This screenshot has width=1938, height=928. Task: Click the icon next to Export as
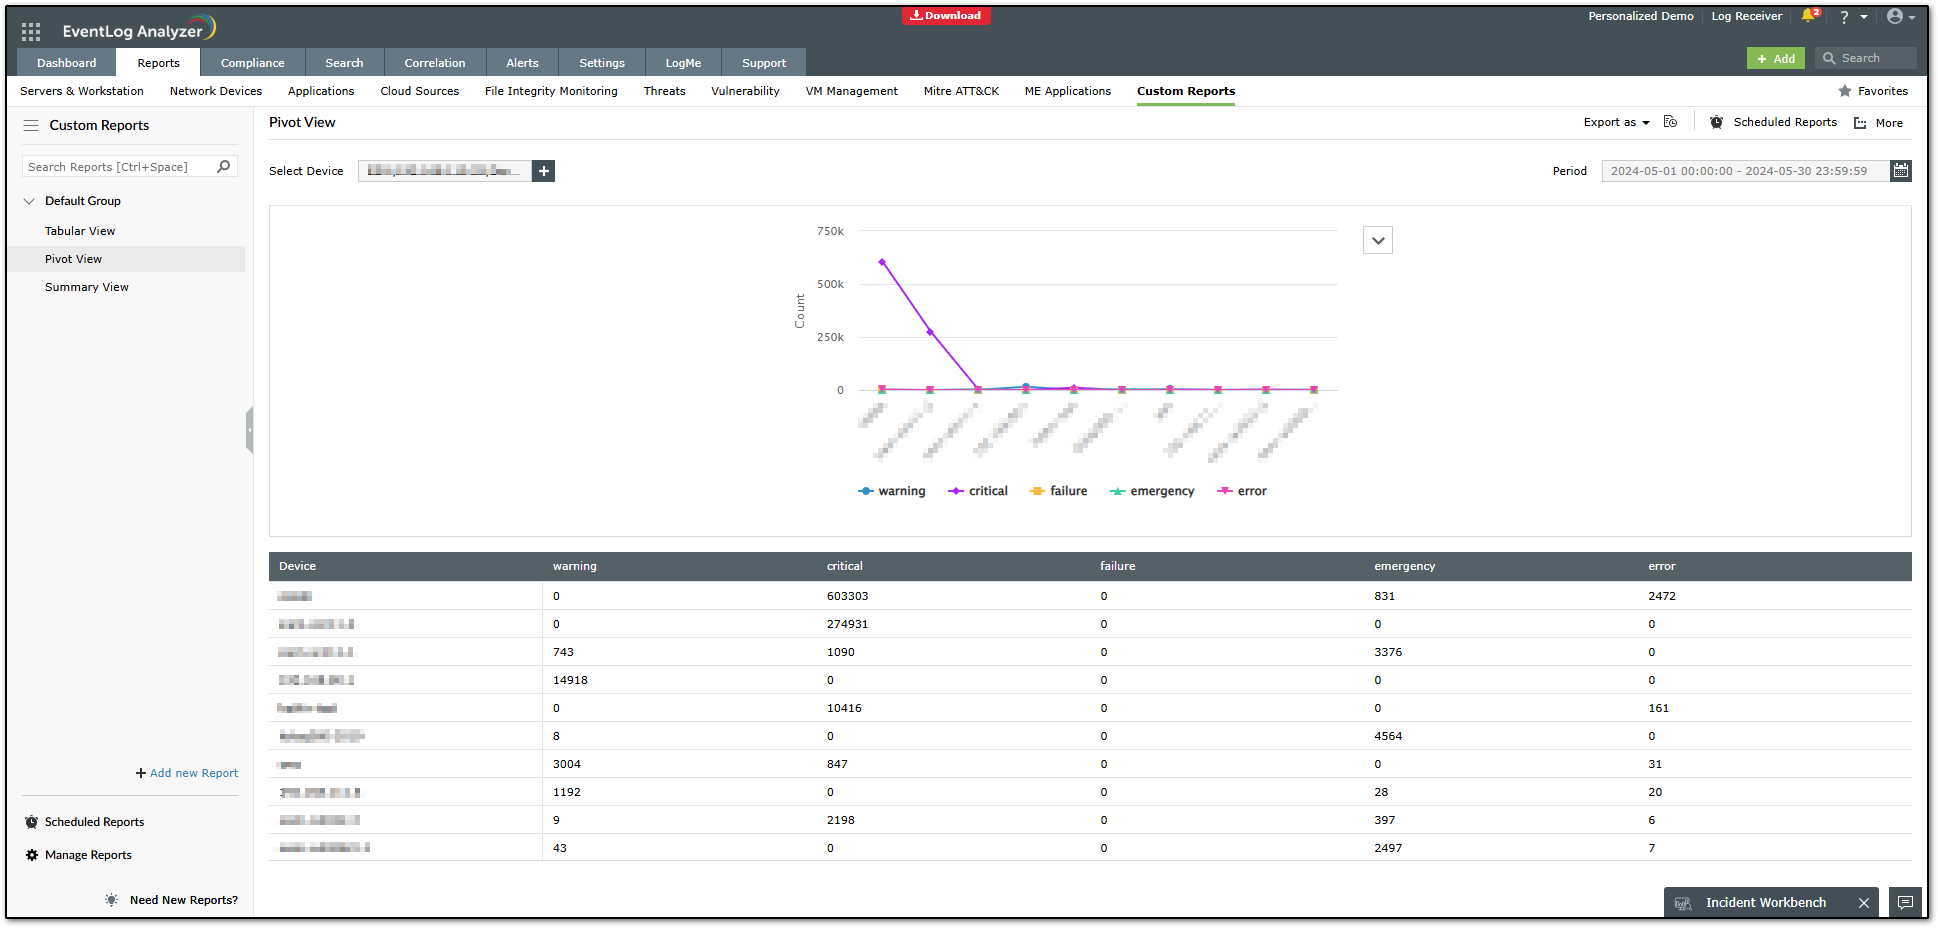coord(1670,122)
